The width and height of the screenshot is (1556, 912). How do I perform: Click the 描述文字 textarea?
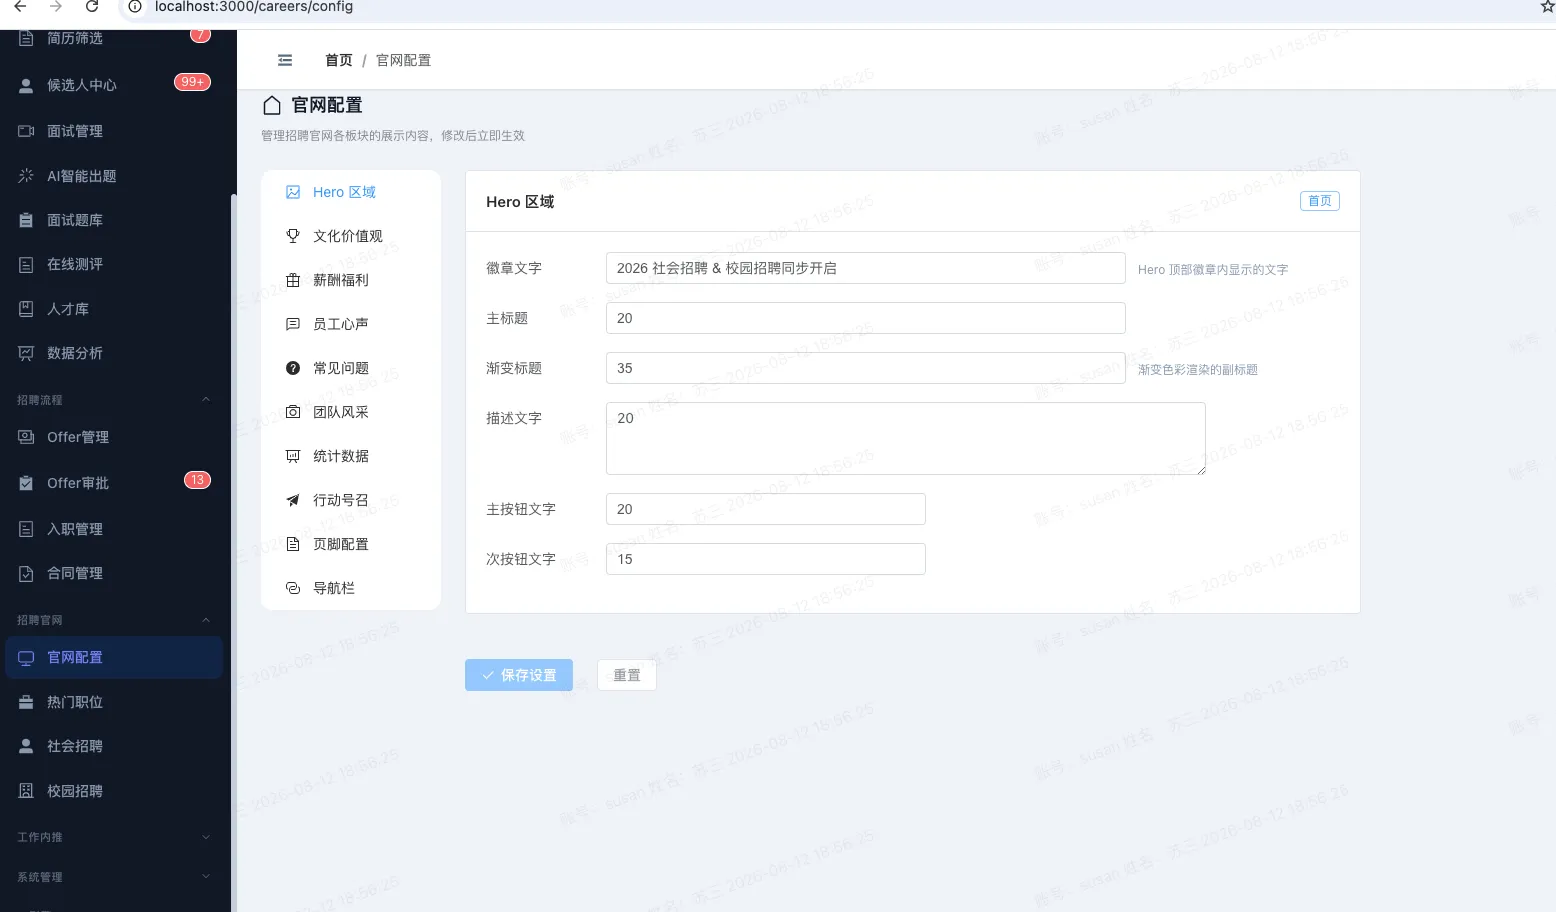[906, 438]
